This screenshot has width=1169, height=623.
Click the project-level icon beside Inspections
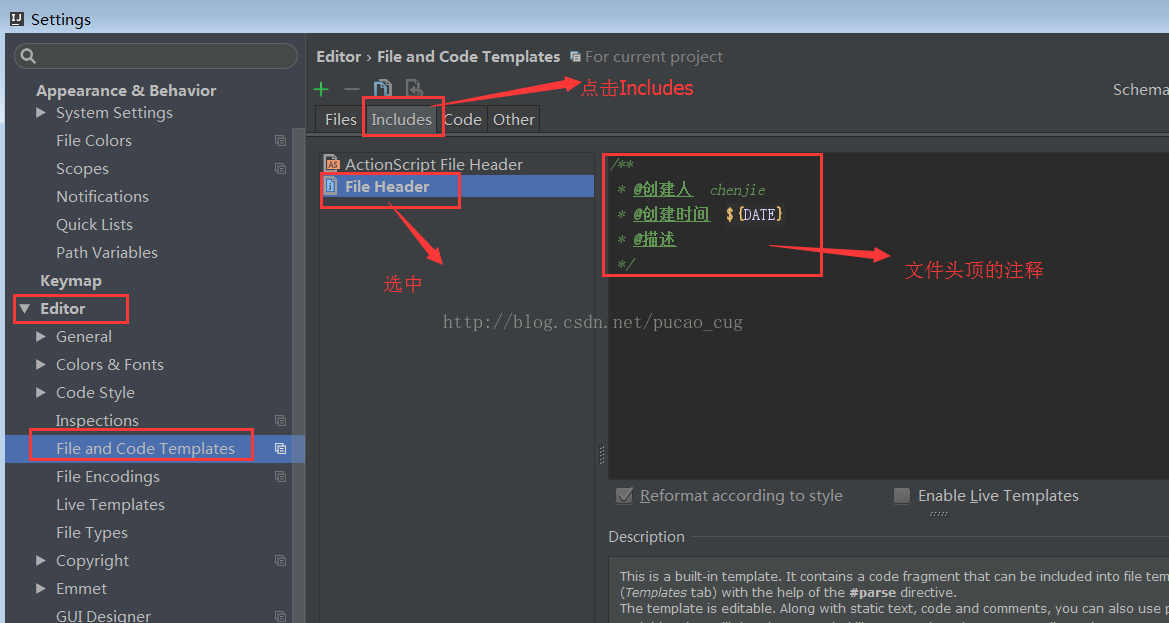click(280, 421)
